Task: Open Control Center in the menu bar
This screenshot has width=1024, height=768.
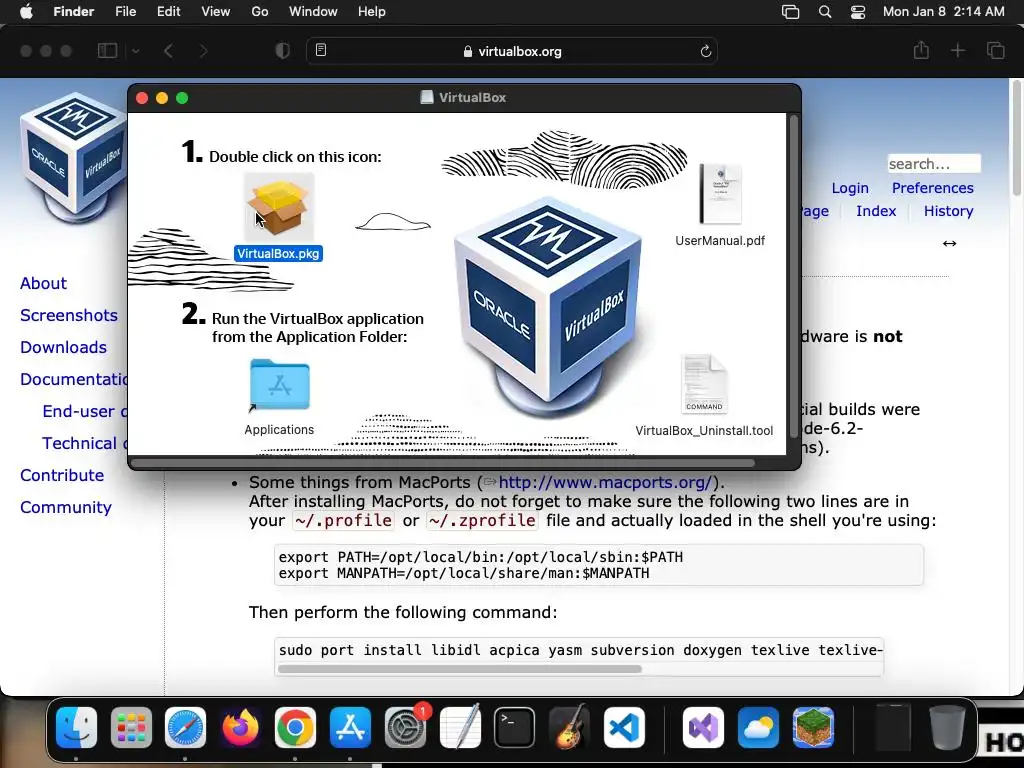Action: (857, 12)
